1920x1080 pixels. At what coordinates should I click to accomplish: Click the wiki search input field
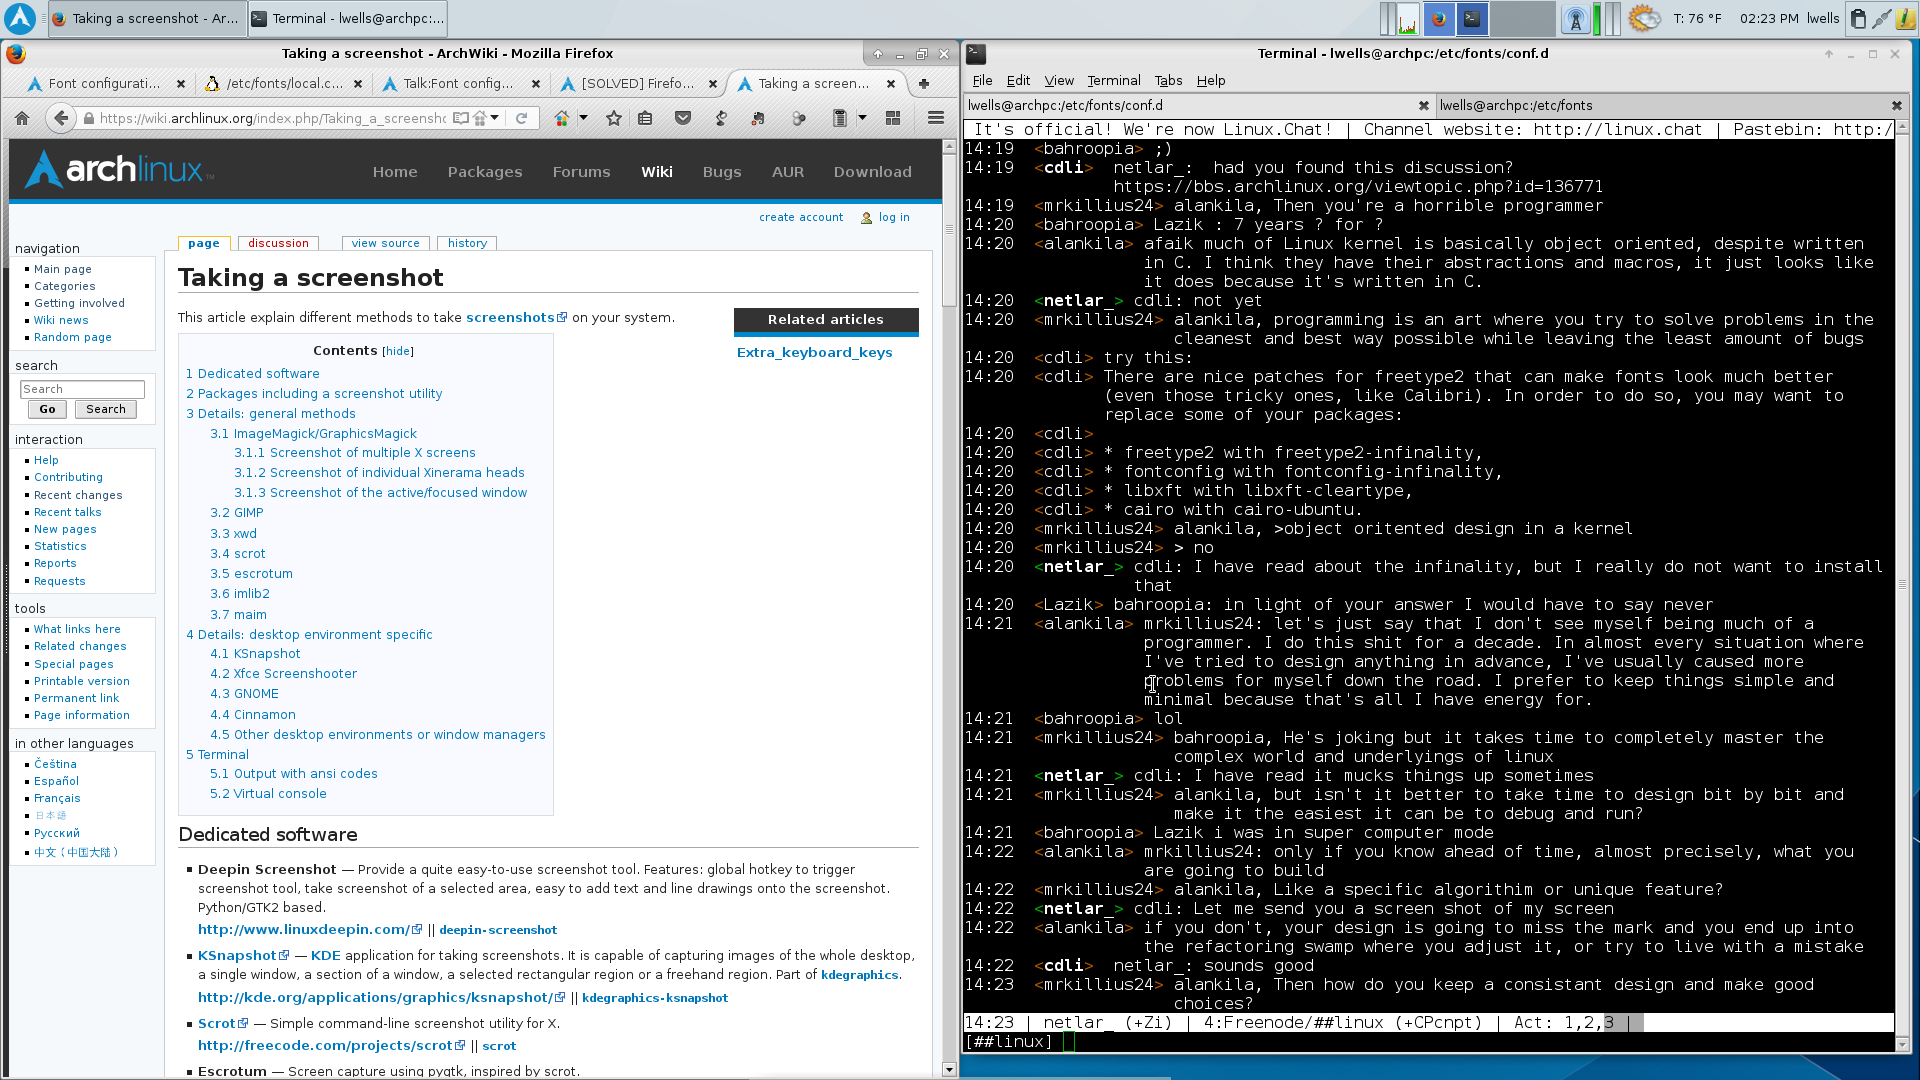pos(82,389)
